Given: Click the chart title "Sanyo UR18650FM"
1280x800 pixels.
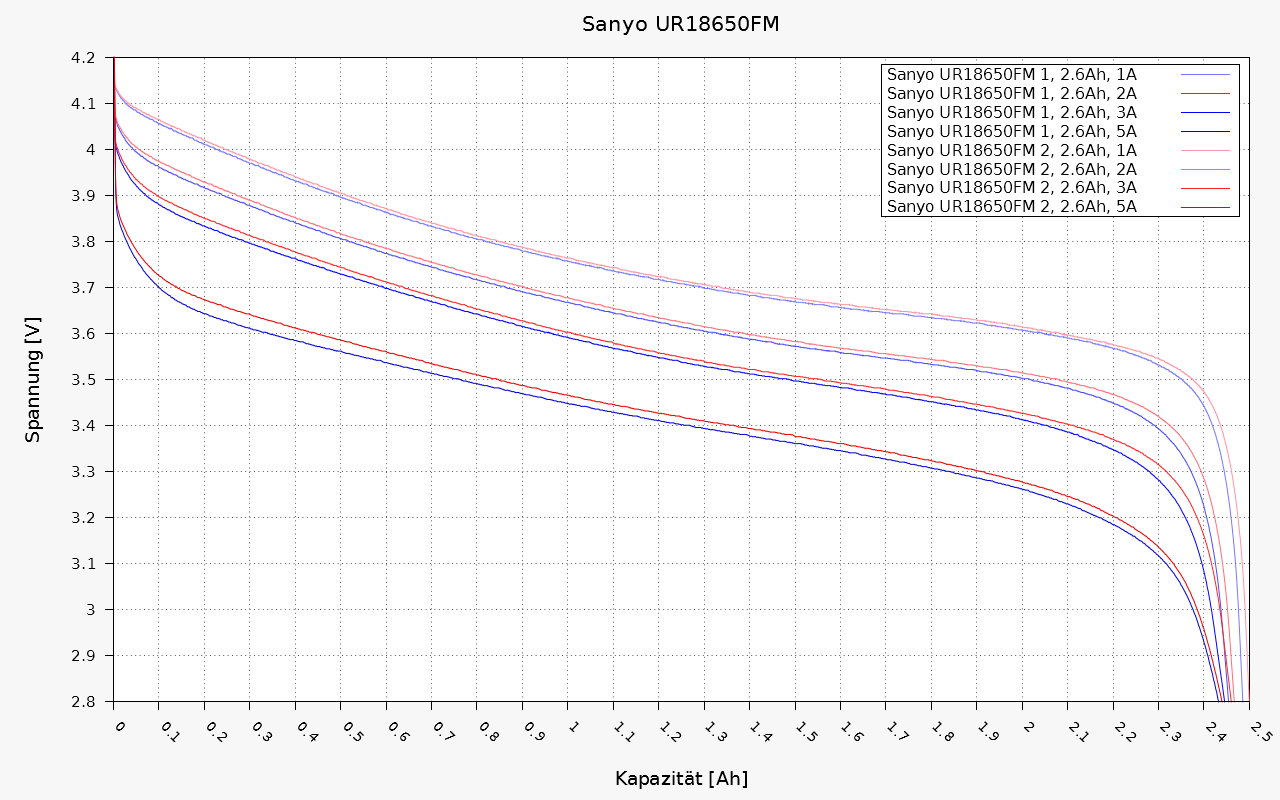Looking at the screenshot, I should (x=681, y=24).
